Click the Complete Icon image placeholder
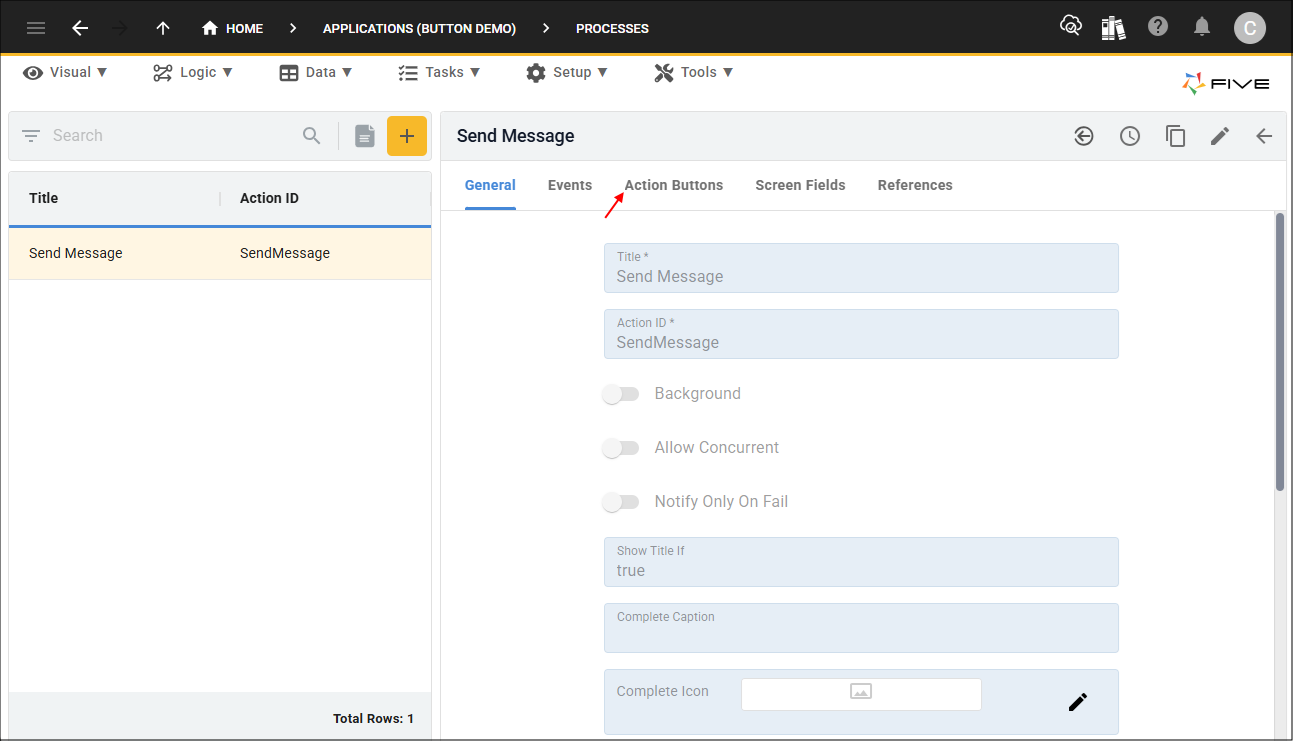 (861, 694)
